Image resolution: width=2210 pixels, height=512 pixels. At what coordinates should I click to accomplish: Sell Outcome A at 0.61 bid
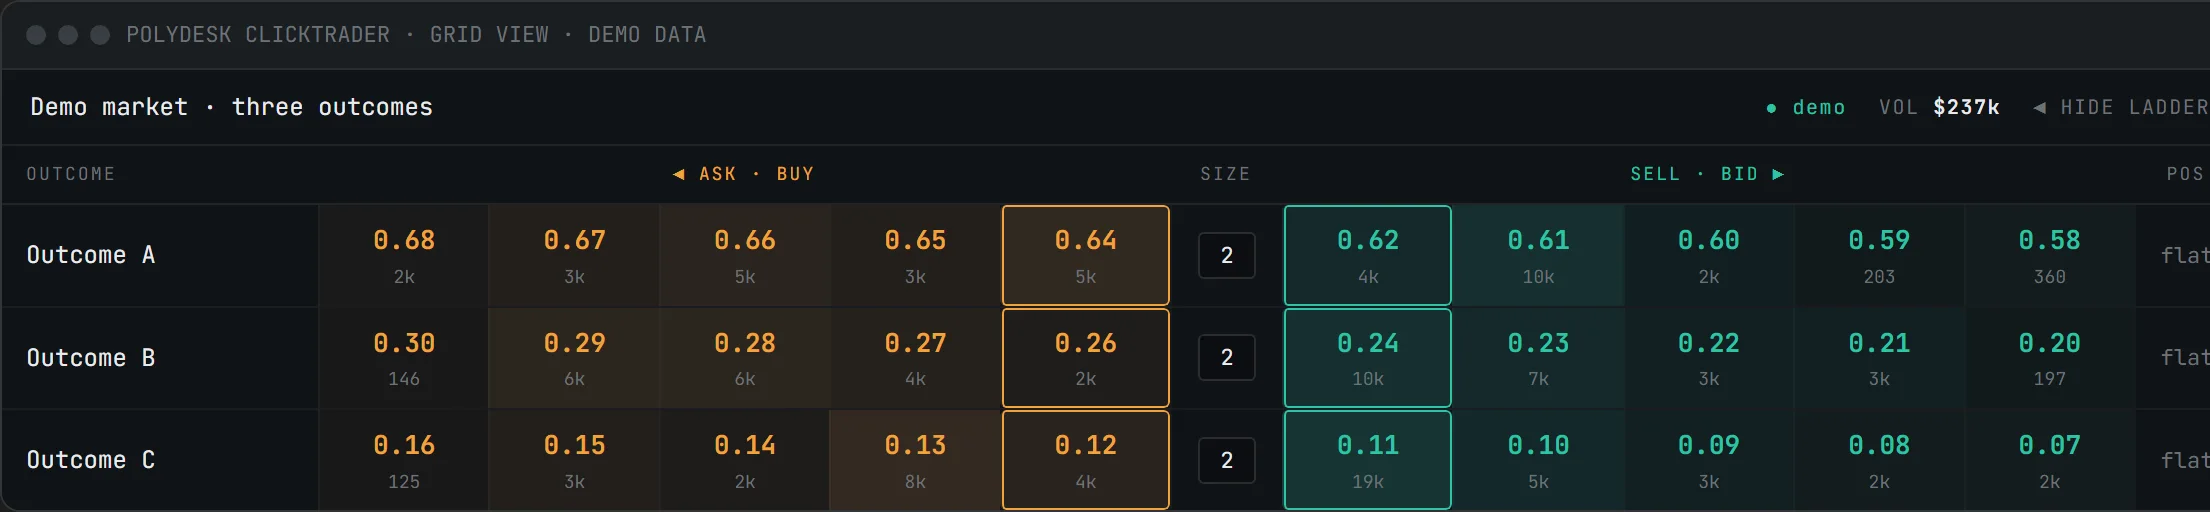click(x=1538, y=255)
